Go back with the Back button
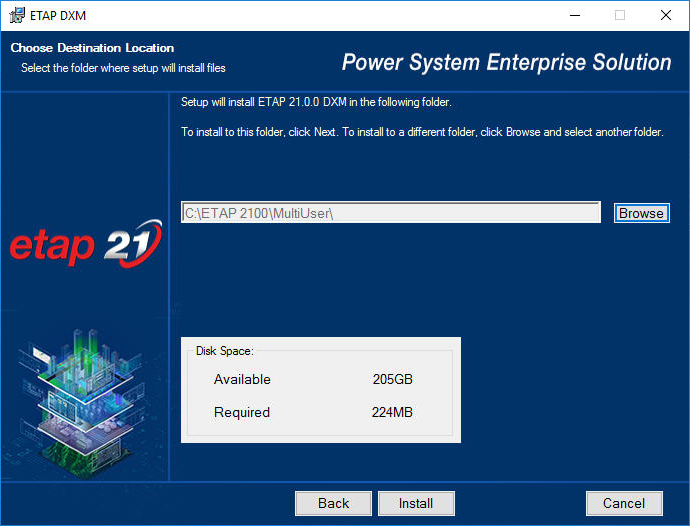The height and width of the screenshot is (526, 690). [x=333, y=503]
